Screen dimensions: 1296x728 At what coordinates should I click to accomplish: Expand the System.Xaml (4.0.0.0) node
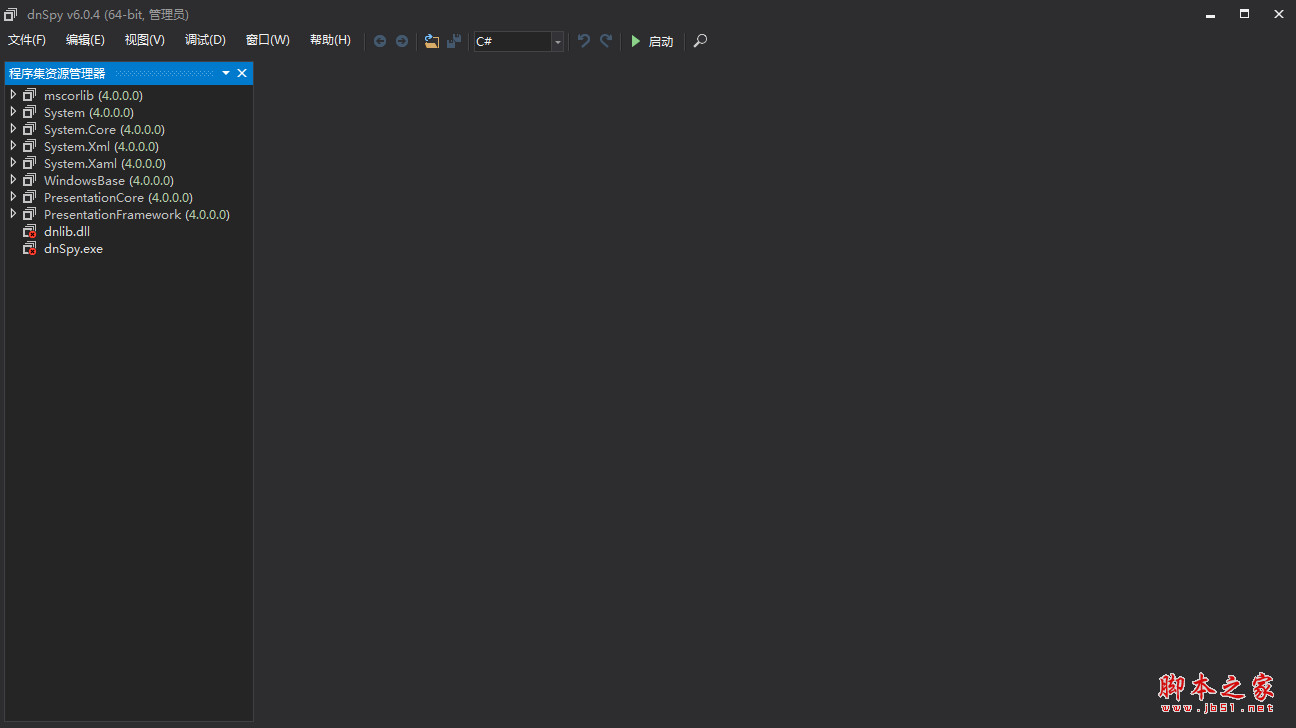tap(13, 163)
